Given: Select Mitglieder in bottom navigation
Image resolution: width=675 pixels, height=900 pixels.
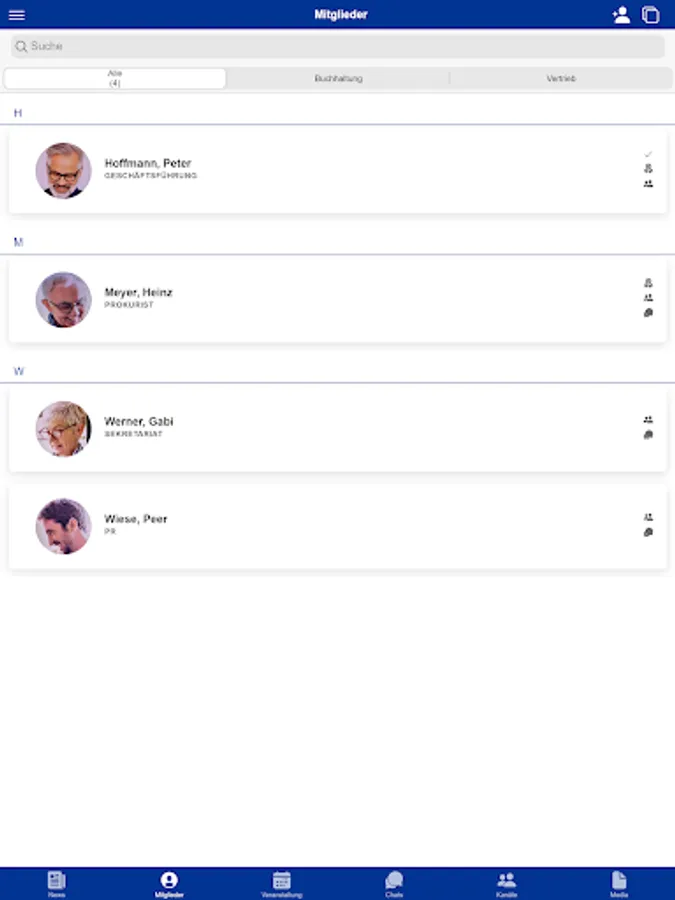Looking at the screenshot, I should pyautogui.click(x=169, y=884).
